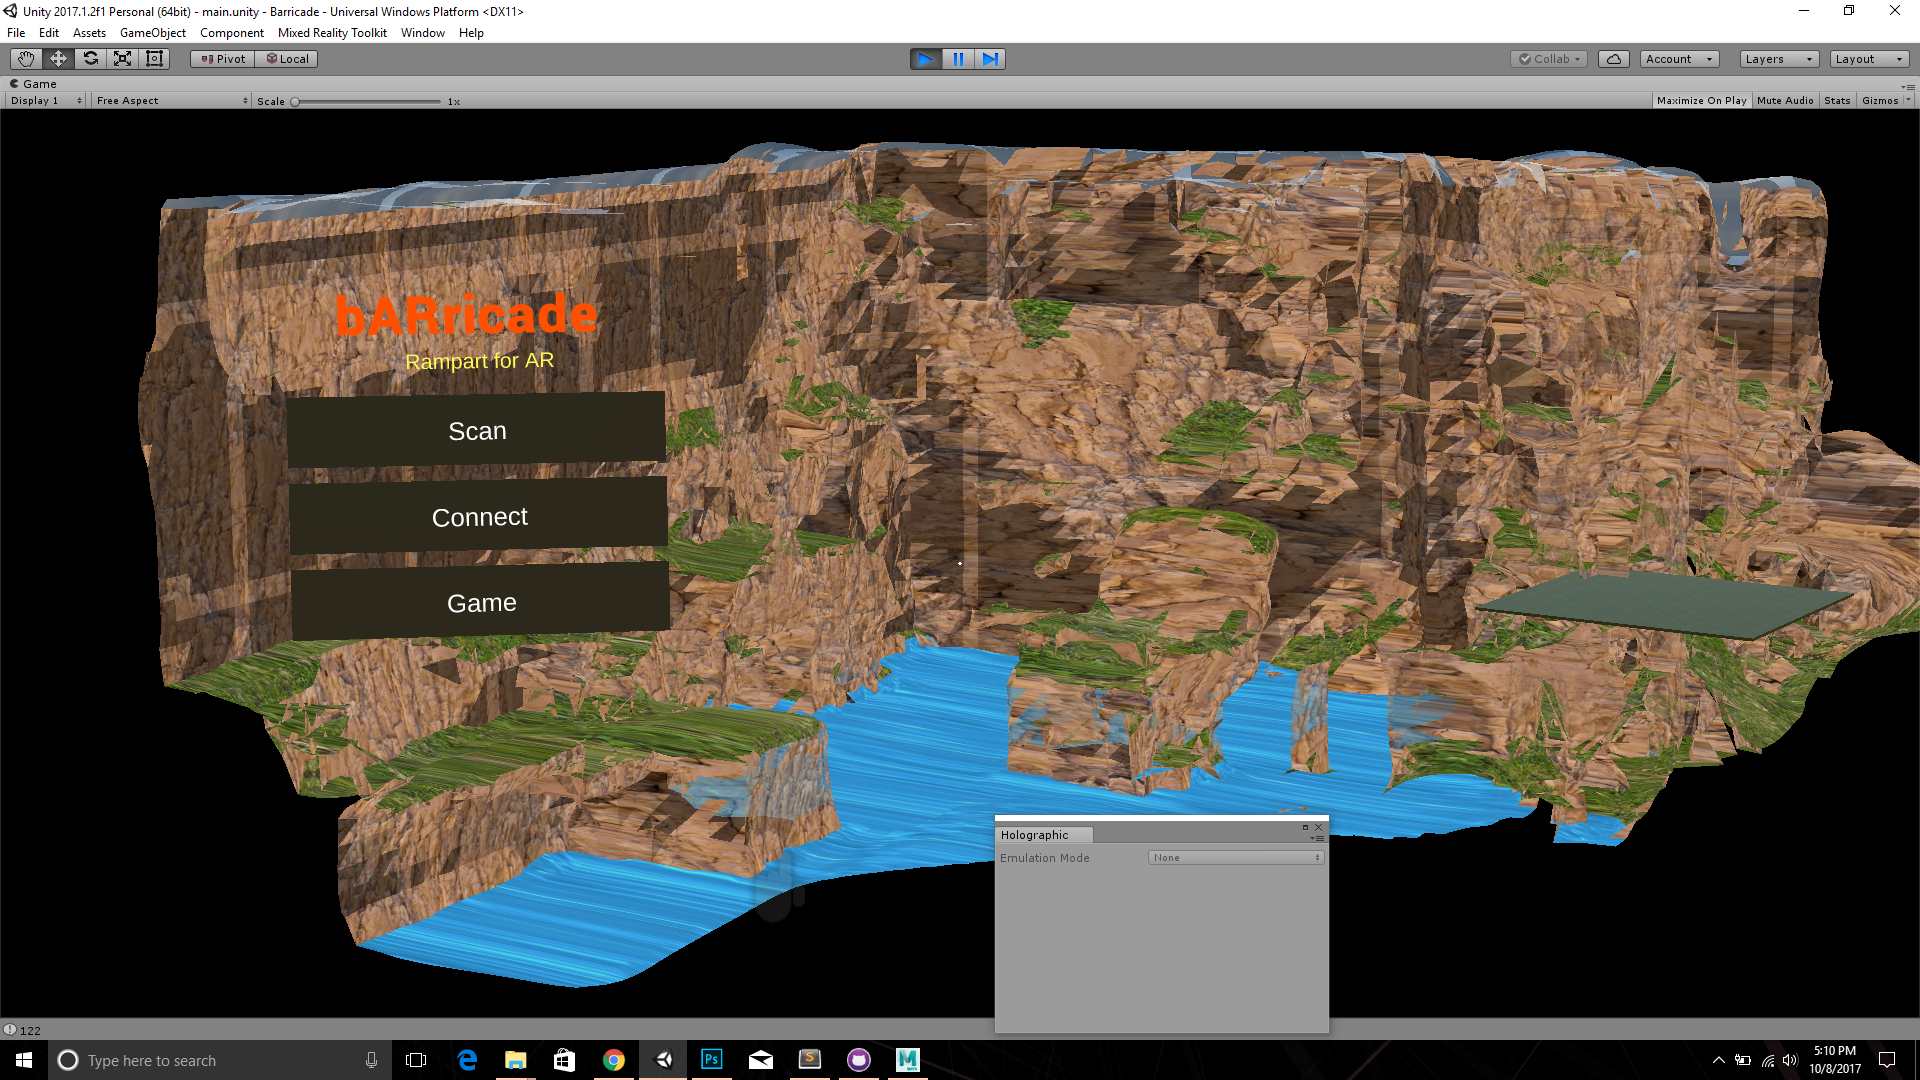Open the Free Aspect dropdown
The width and height of the screenshot is (1920, 1080).
pyautogui.click(x=171, y=101)
